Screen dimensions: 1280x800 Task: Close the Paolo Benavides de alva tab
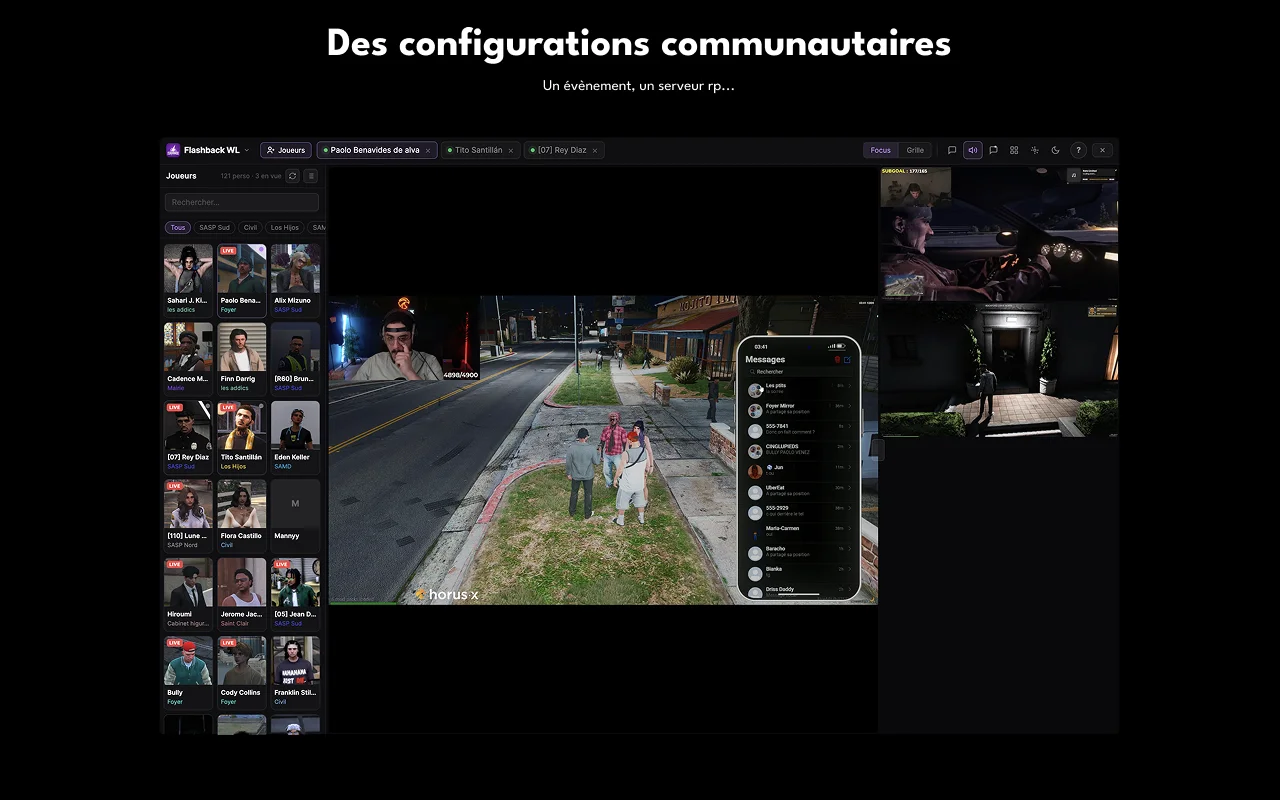428,151
